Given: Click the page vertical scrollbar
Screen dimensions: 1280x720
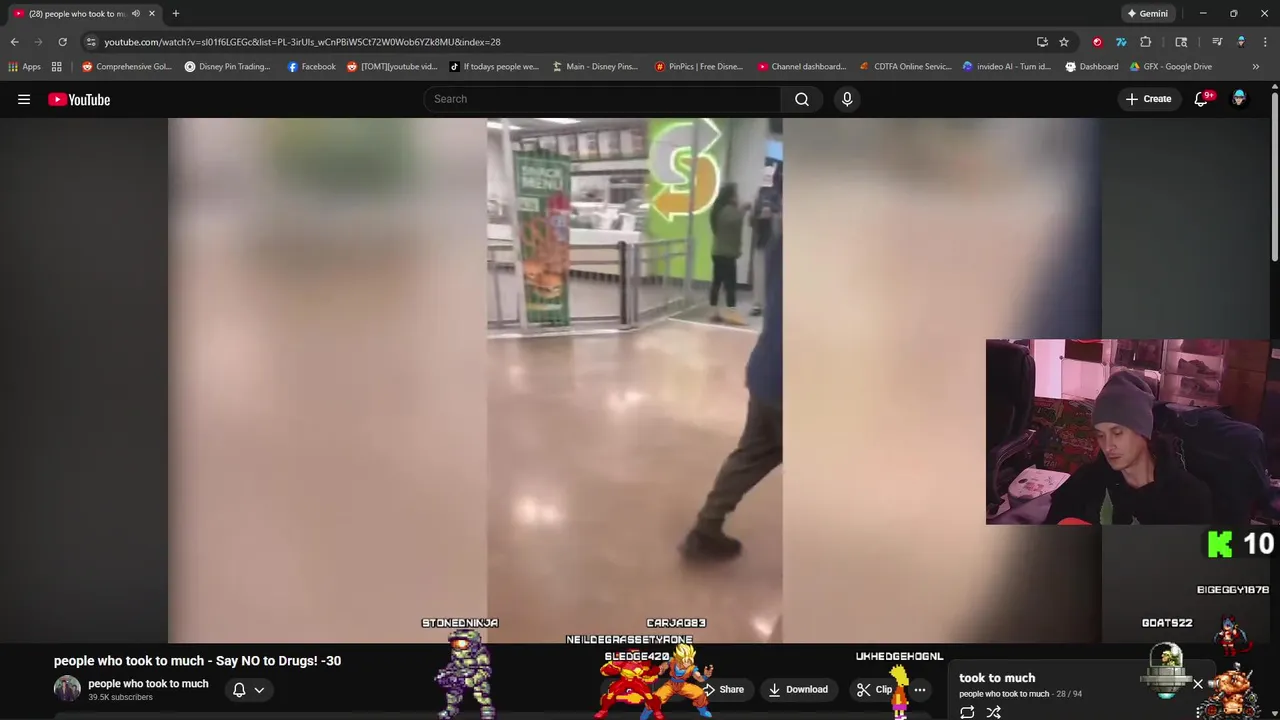Looking at the screenshot, I should click(x=1275, y=175).
